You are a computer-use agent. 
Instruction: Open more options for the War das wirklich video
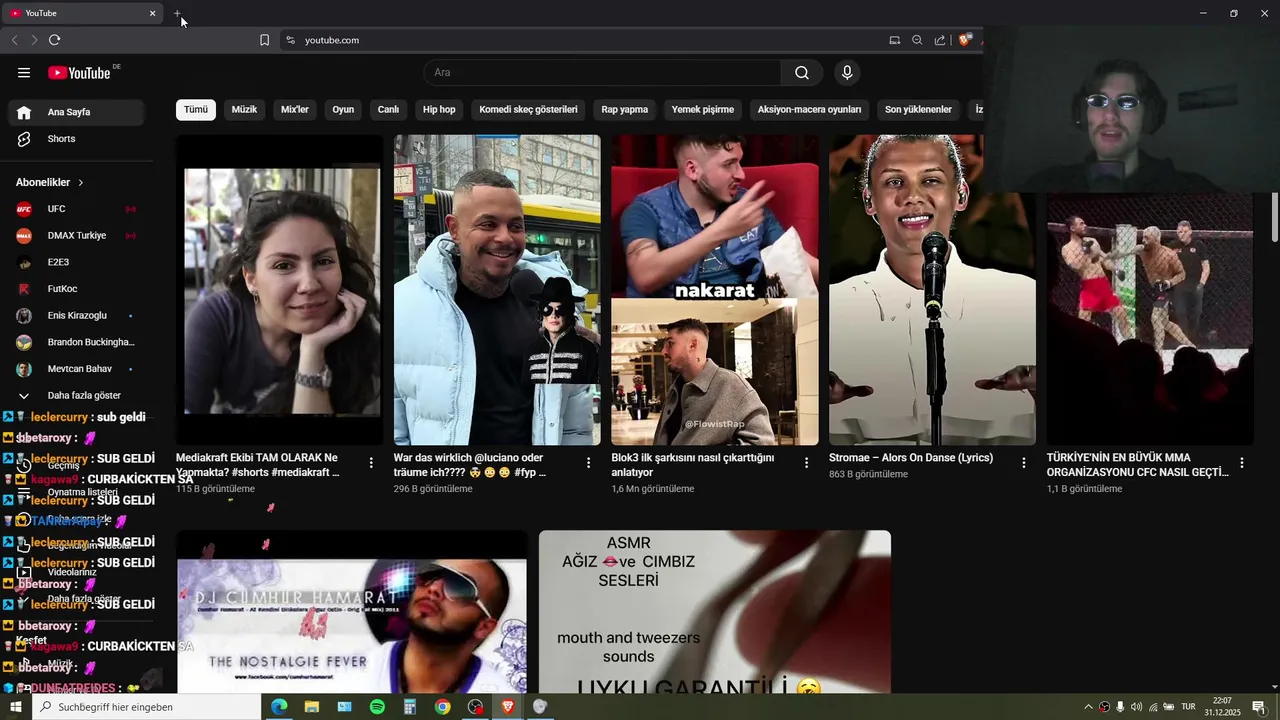(588, 463)
